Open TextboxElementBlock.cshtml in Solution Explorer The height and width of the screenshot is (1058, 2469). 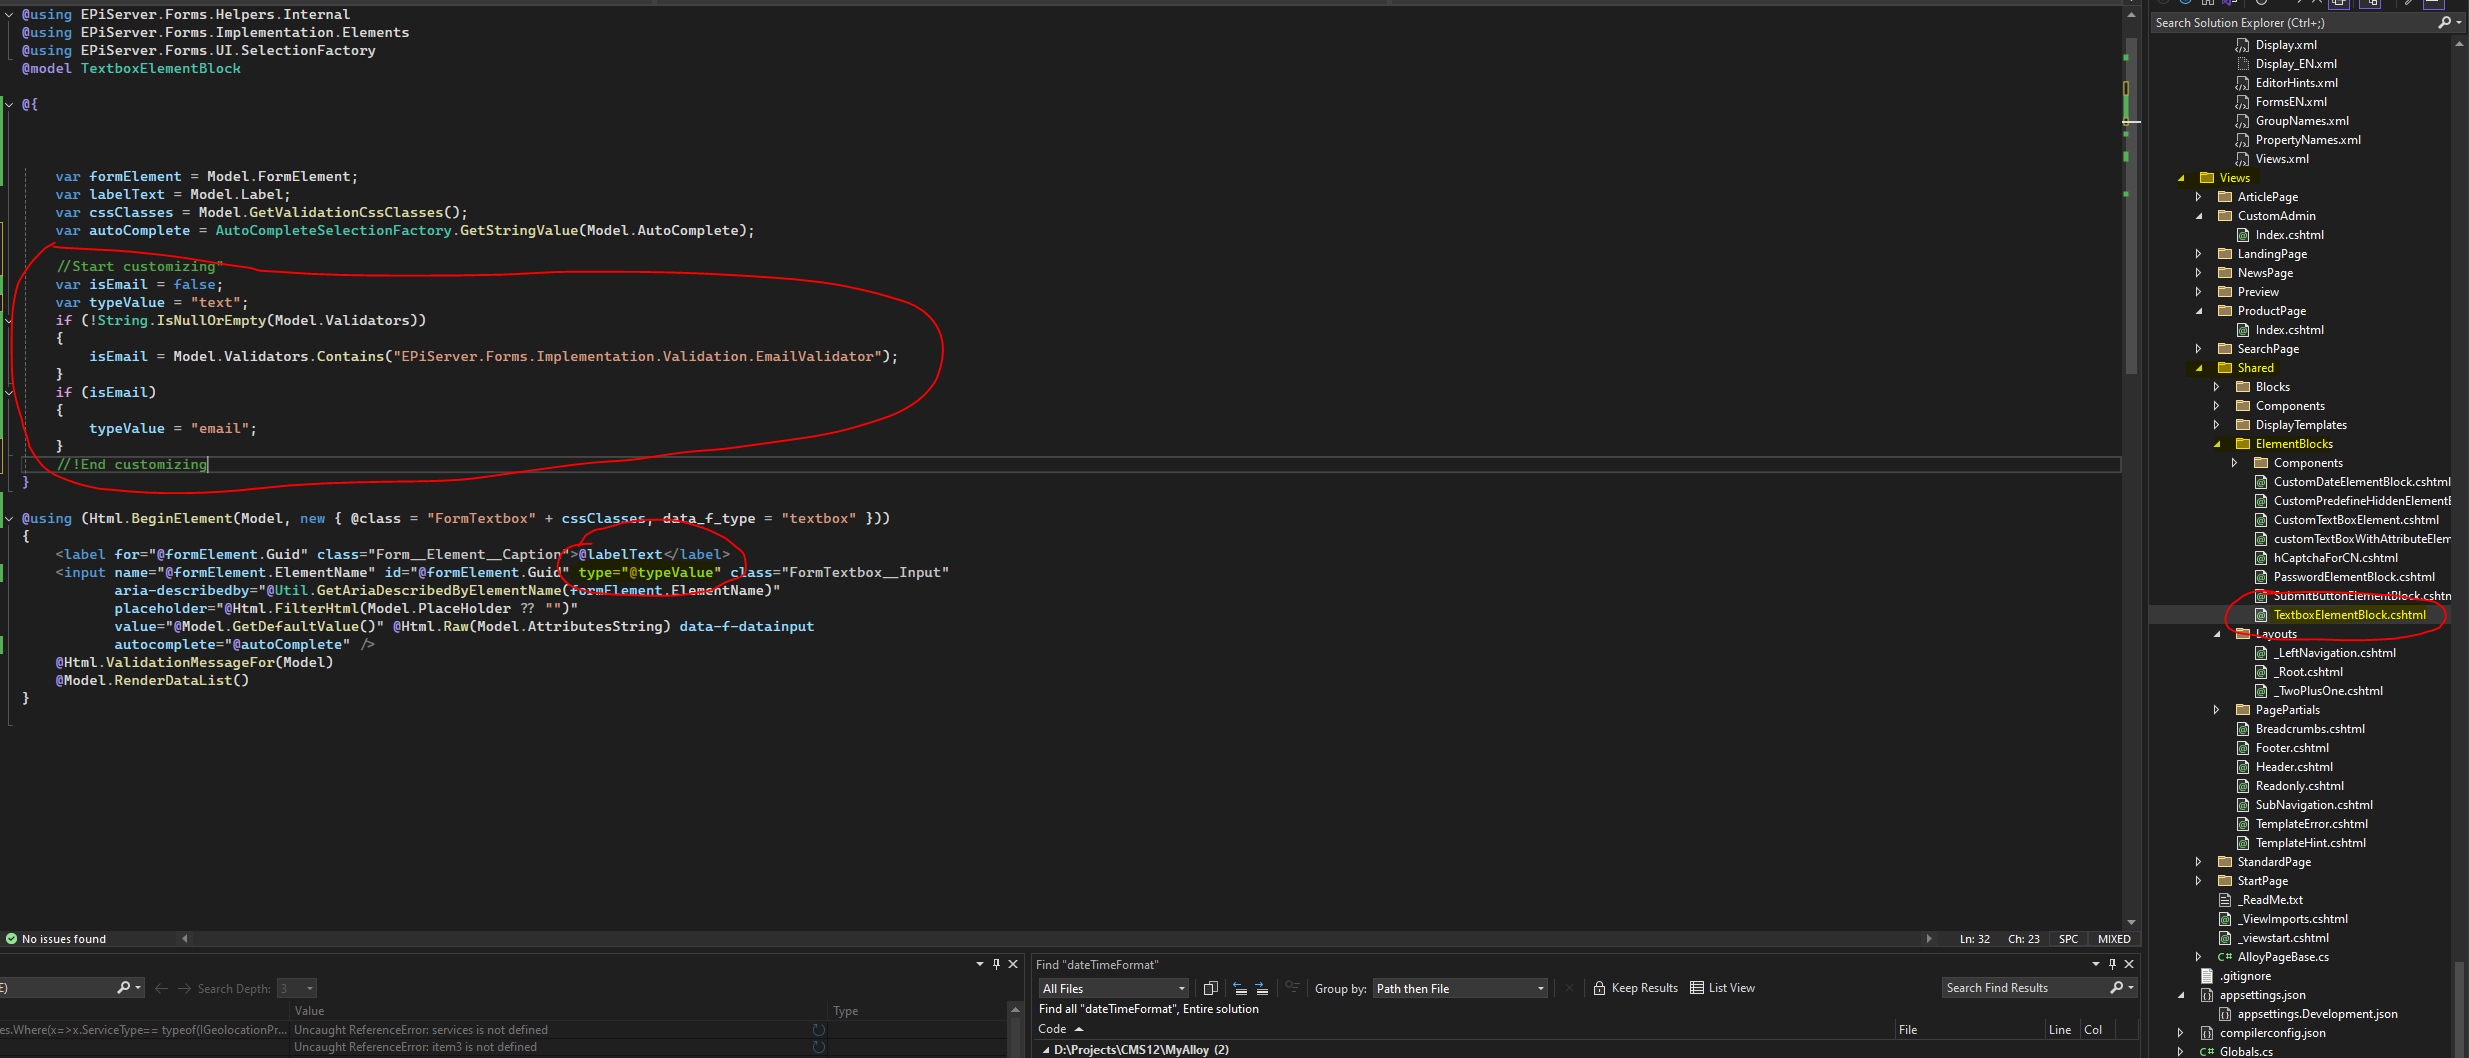point(2349,615)
